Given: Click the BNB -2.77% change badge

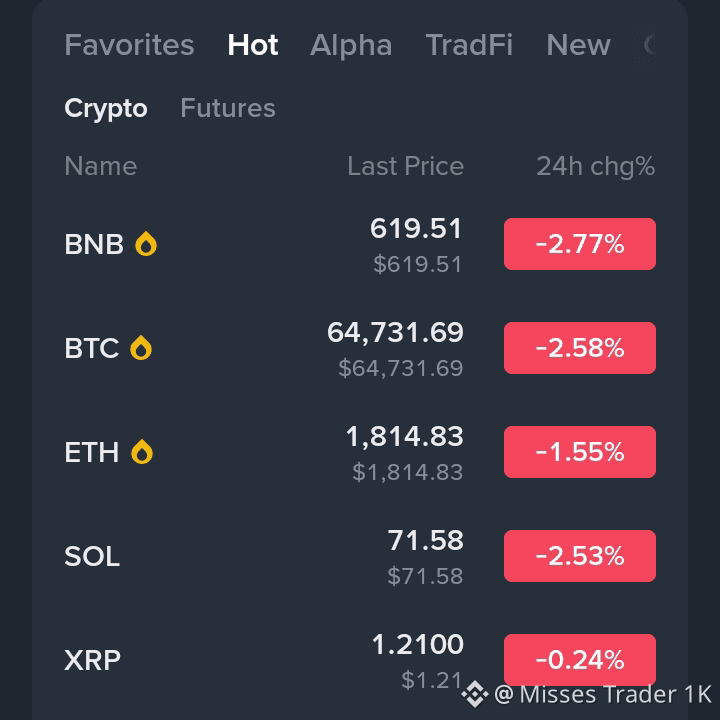Looking at the screenshot, I should pos(579,244).
